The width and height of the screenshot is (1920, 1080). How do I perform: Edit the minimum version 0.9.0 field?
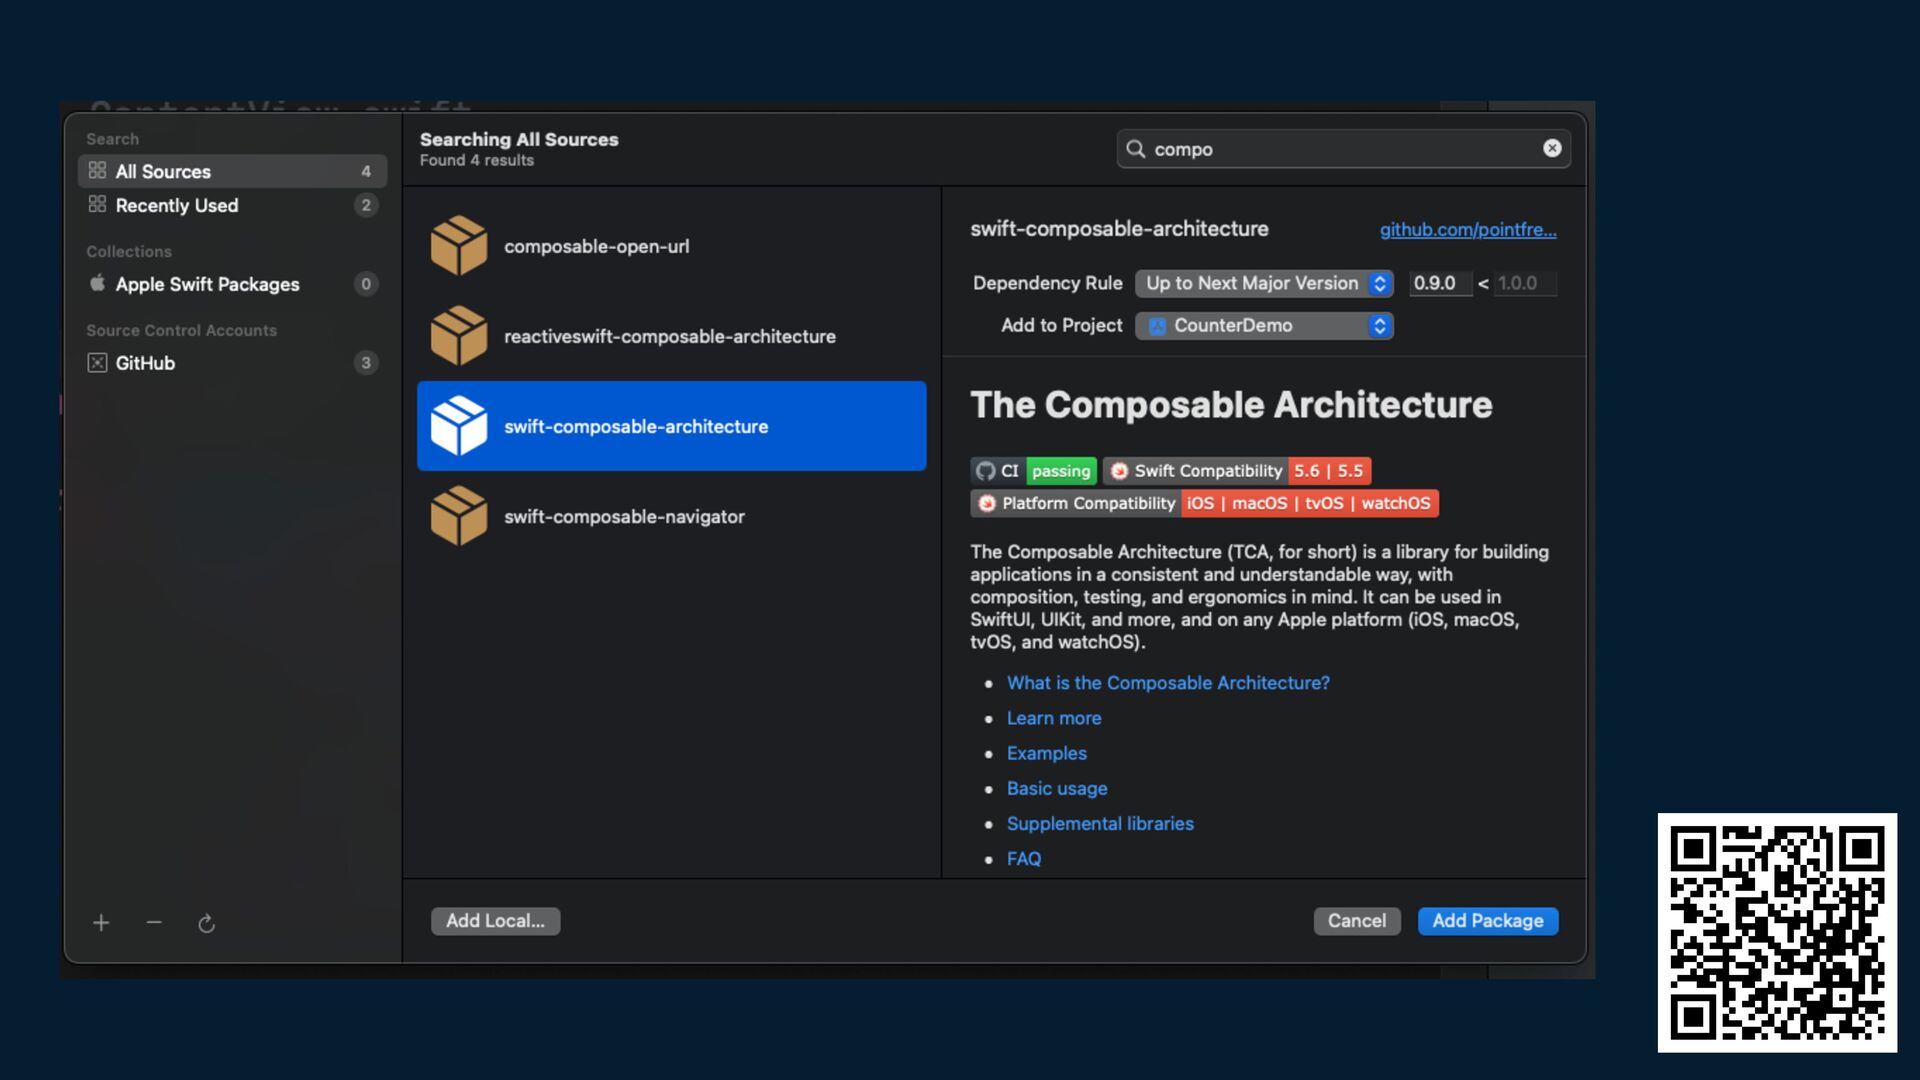click(x=1440, y=283)
